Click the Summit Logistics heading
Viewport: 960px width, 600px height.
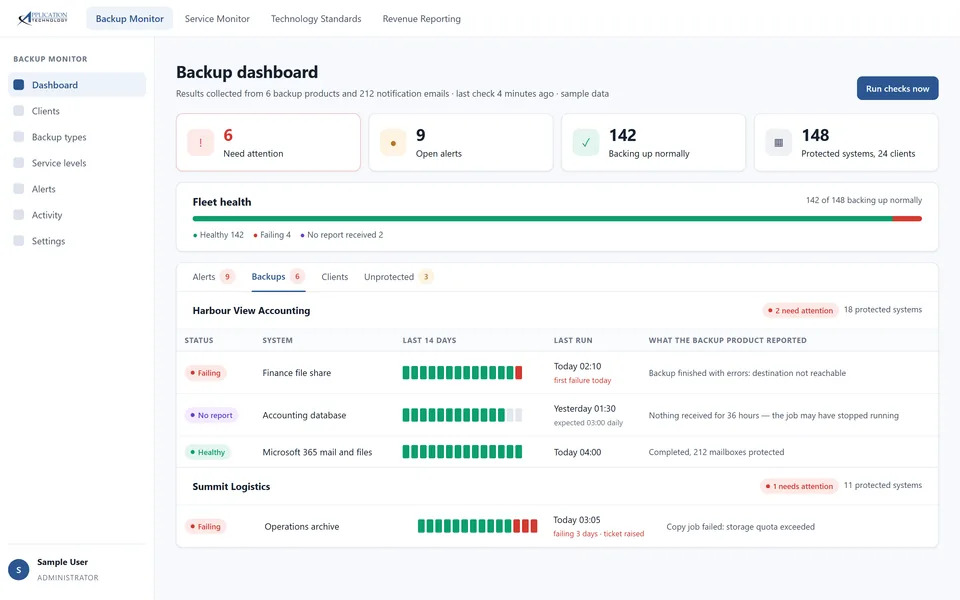231,487
